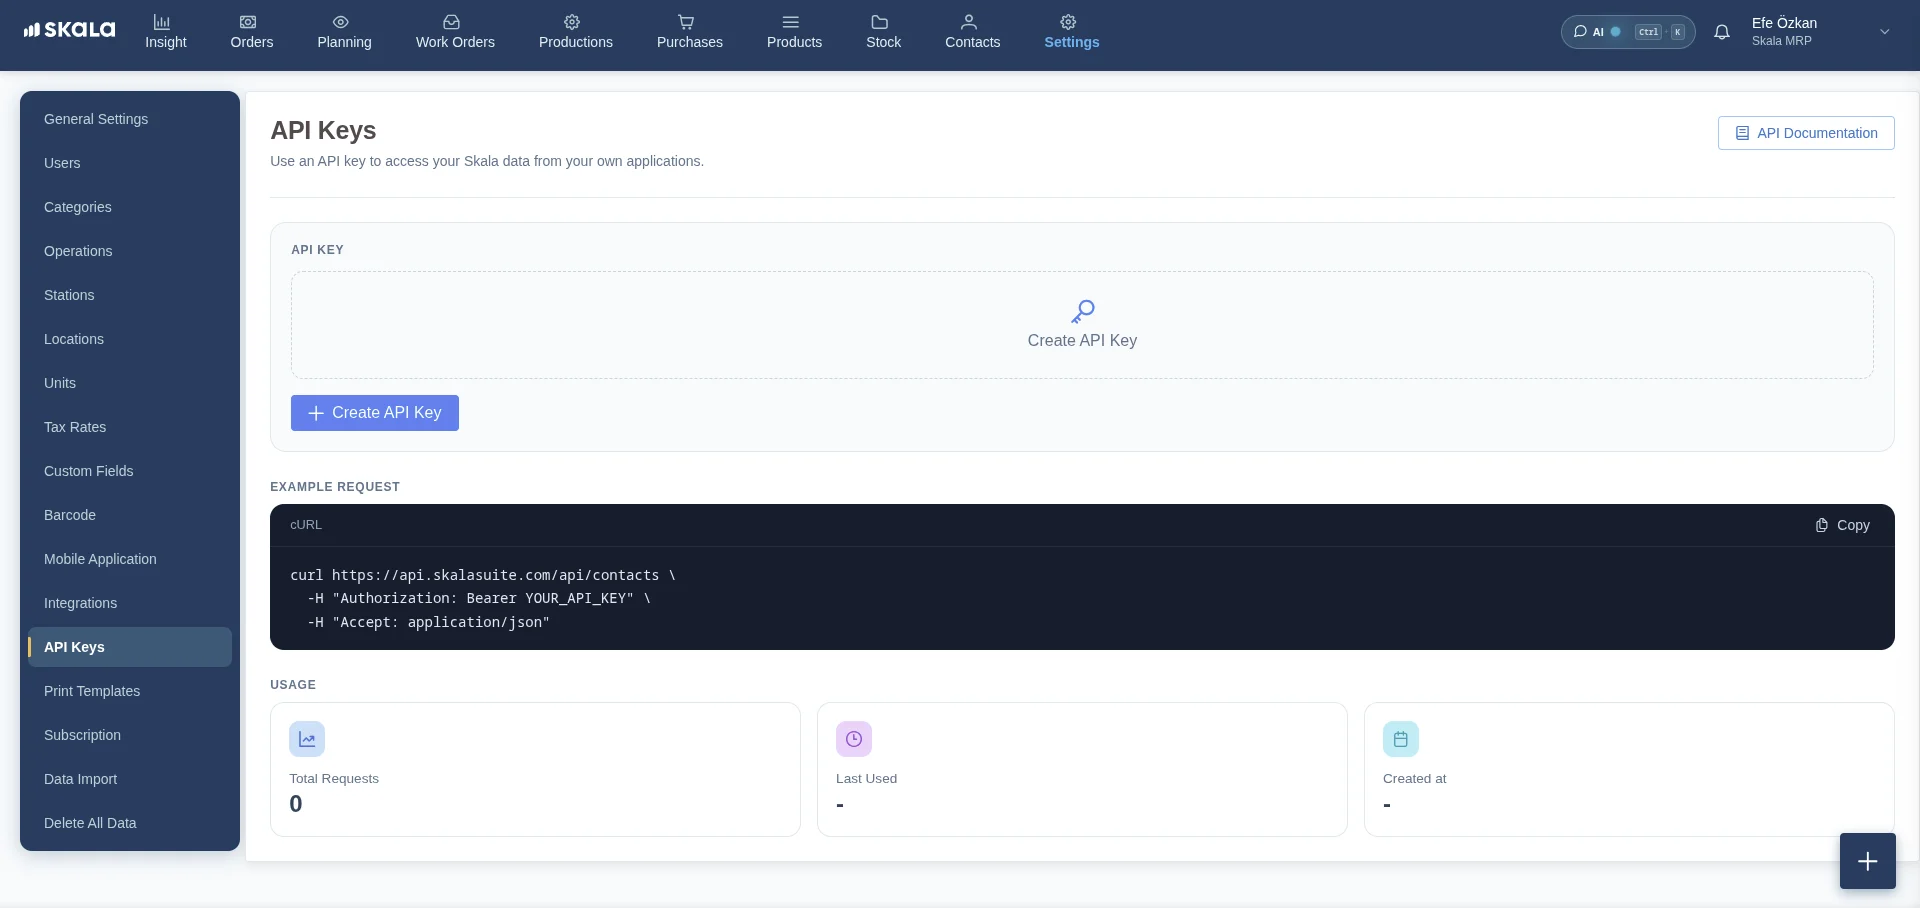Open Print Templates settings
1920x908 pixels.
pos(130,691)
